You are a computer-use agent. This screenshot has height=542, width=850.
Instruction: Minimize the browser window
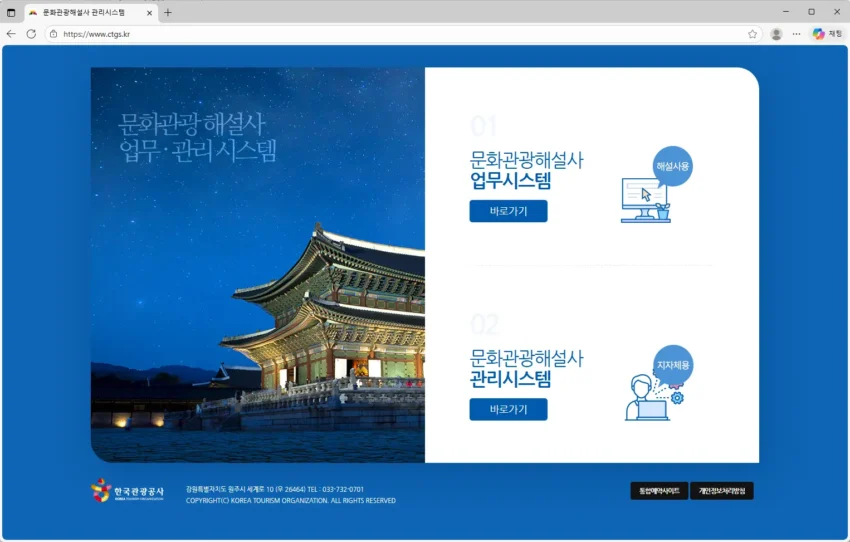click(x=786, y=11)
